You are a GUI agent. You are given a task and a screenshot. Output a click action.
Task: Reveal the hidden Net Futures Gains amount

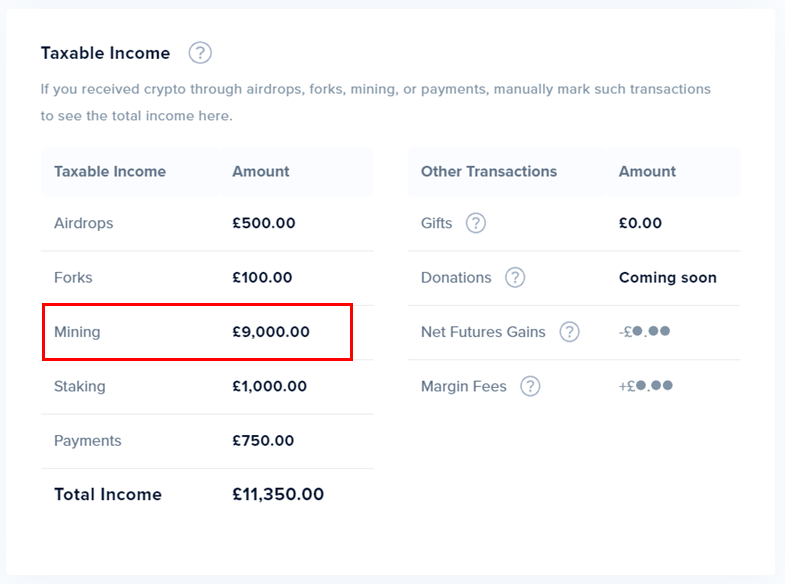tap(644, 332)
